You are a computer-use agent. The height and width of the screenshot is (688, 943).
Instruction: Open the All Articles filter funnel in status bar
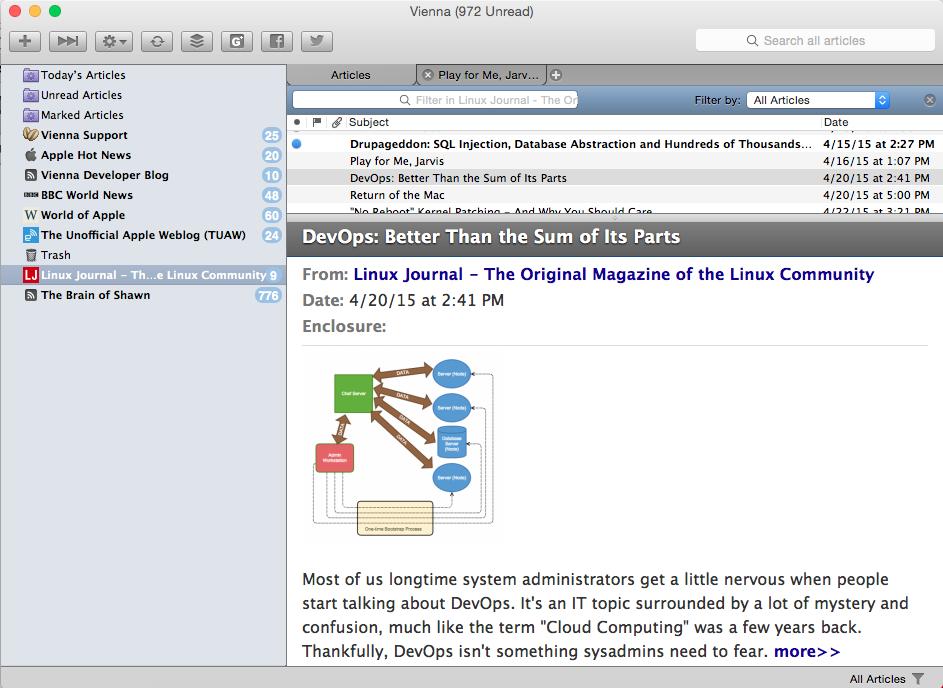918,679
